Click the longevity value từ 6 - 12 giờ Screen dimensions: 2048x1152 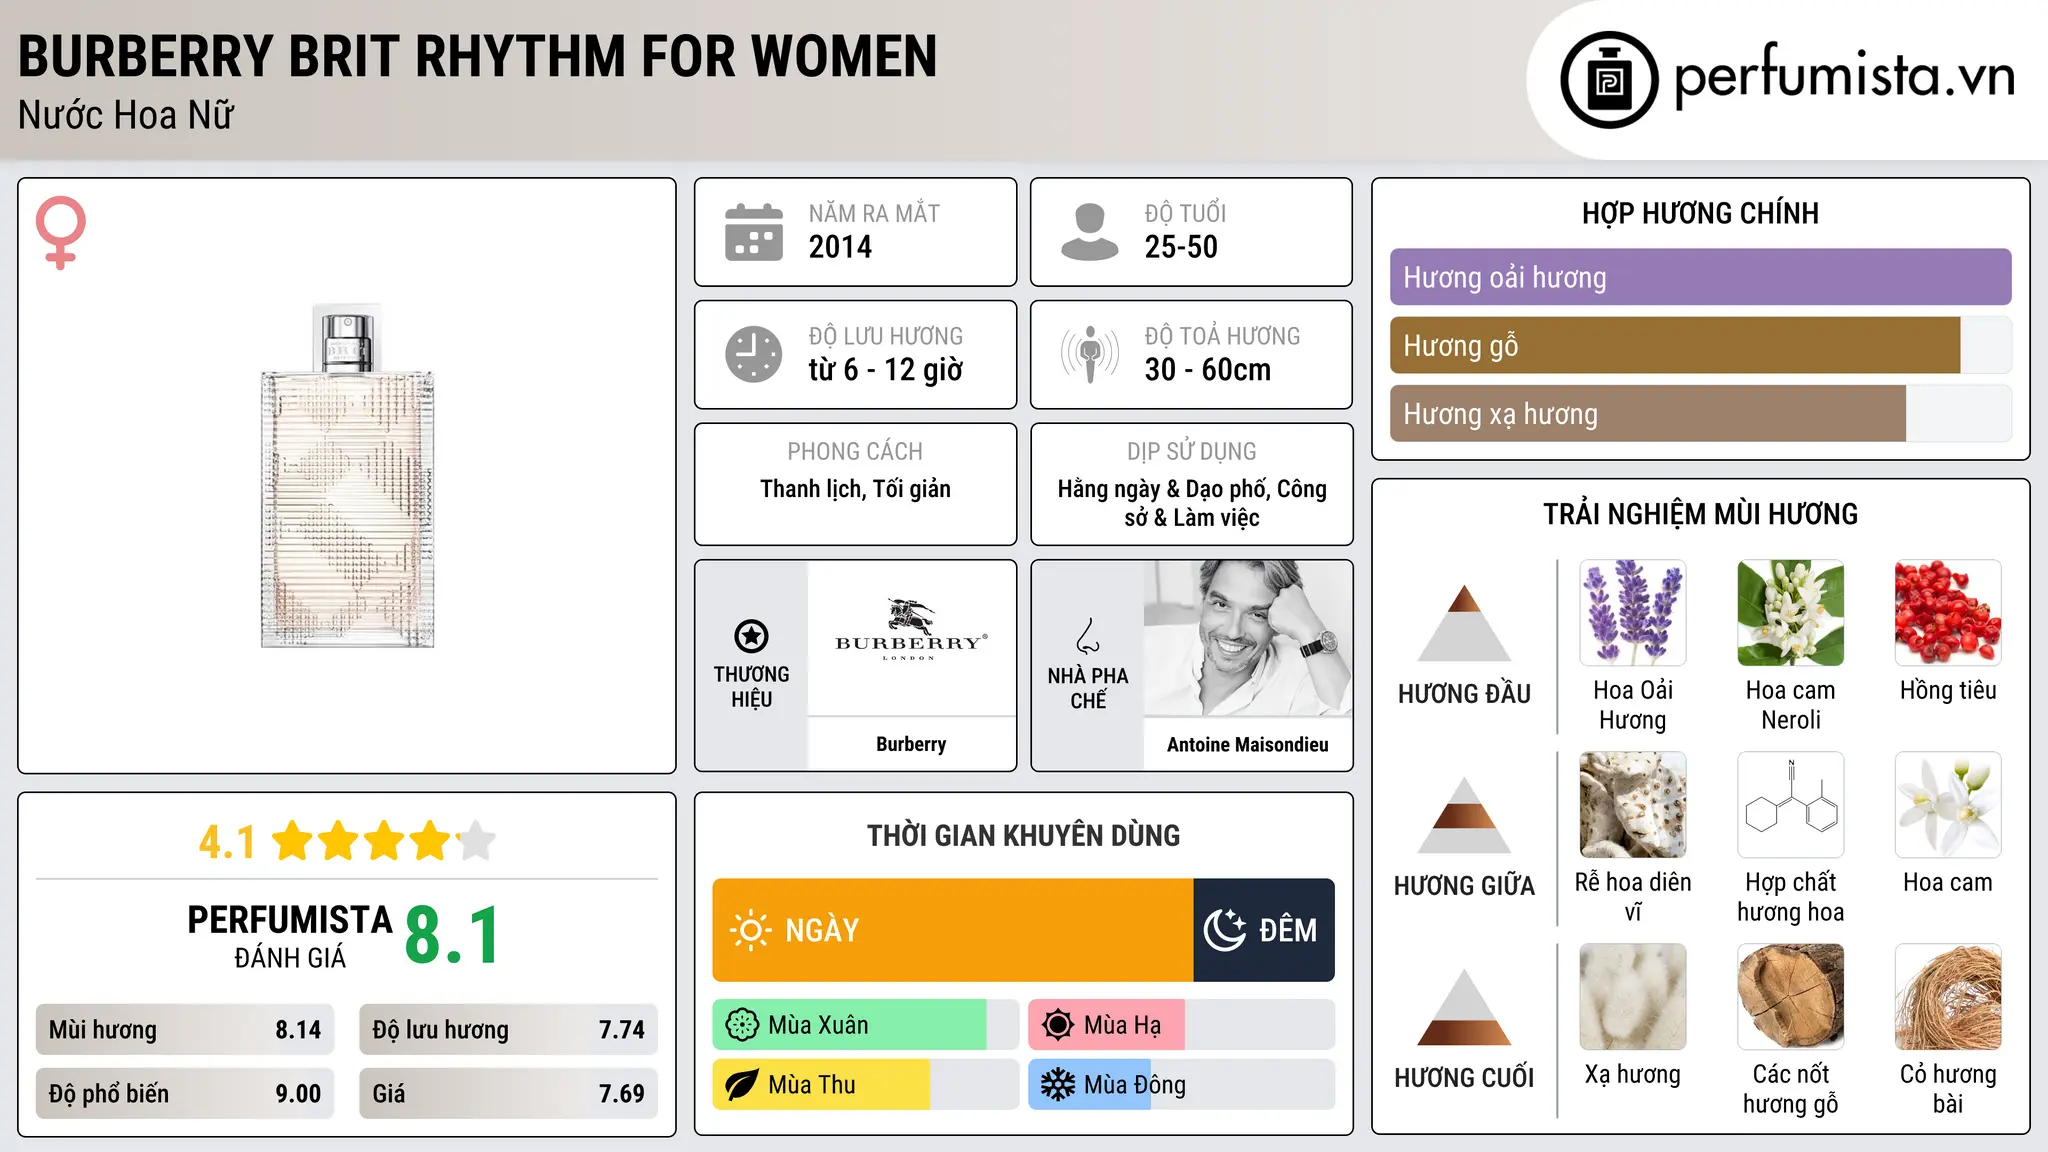[x=886, y=370]
